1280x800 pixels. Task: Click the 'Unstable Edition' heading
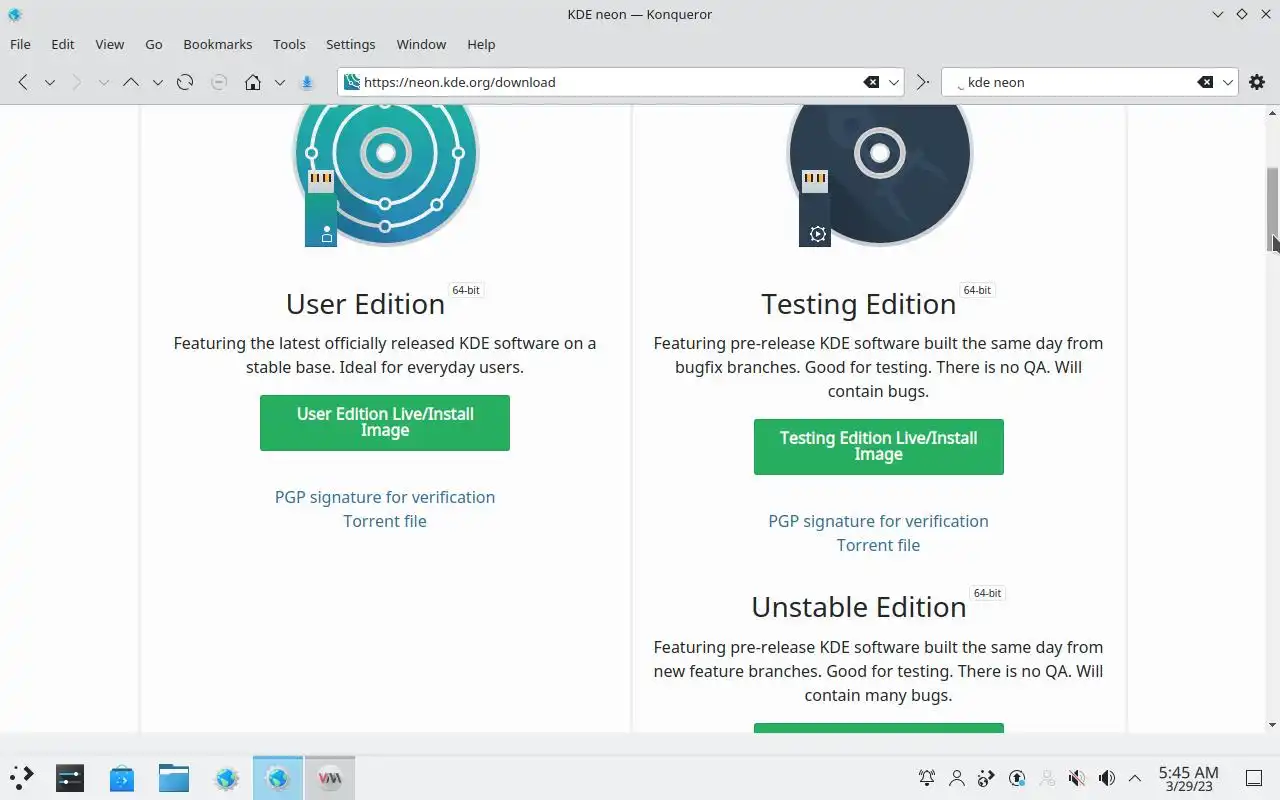tap(858, 607)
